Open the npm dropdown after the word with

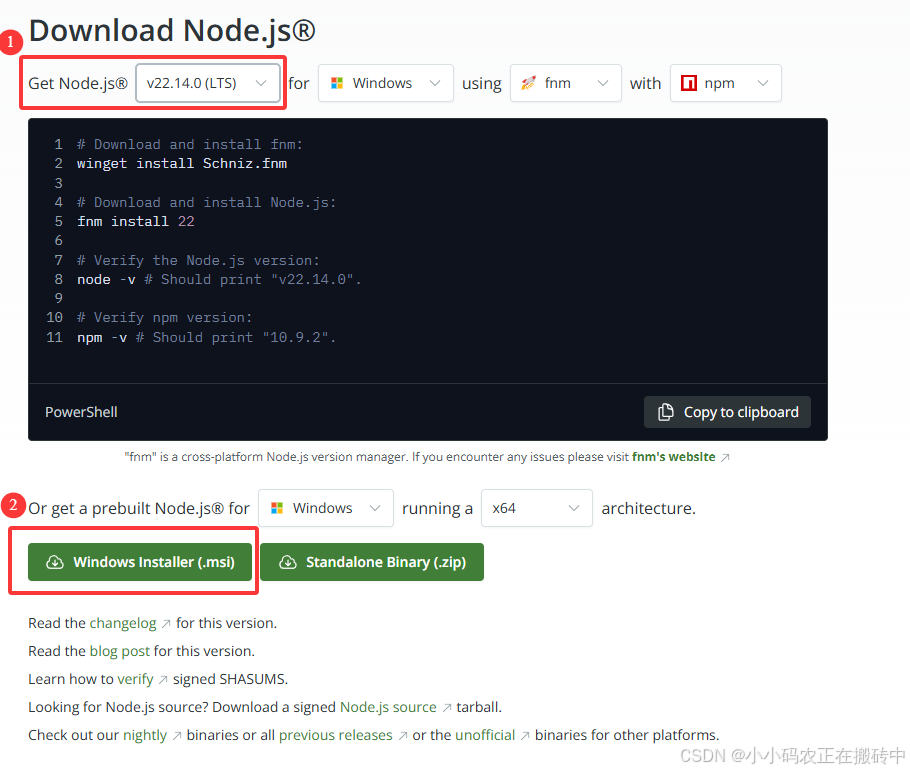(x=725, y=83)
